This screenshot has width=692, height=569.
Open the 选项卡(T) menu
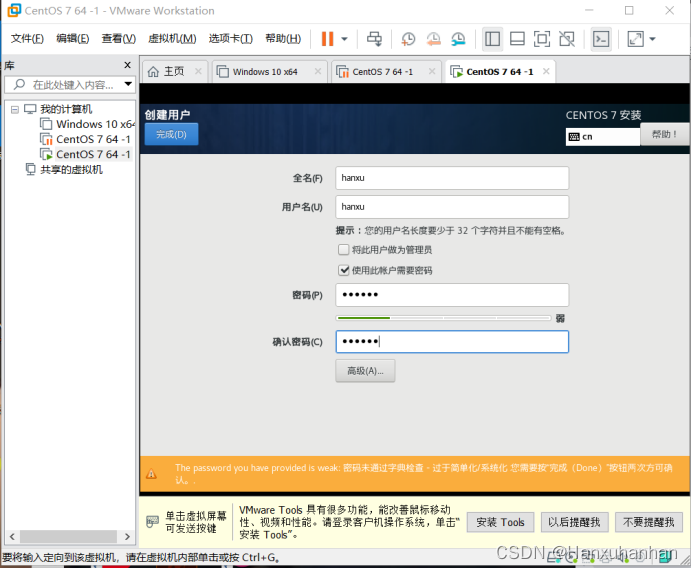(x=231, y=39)
